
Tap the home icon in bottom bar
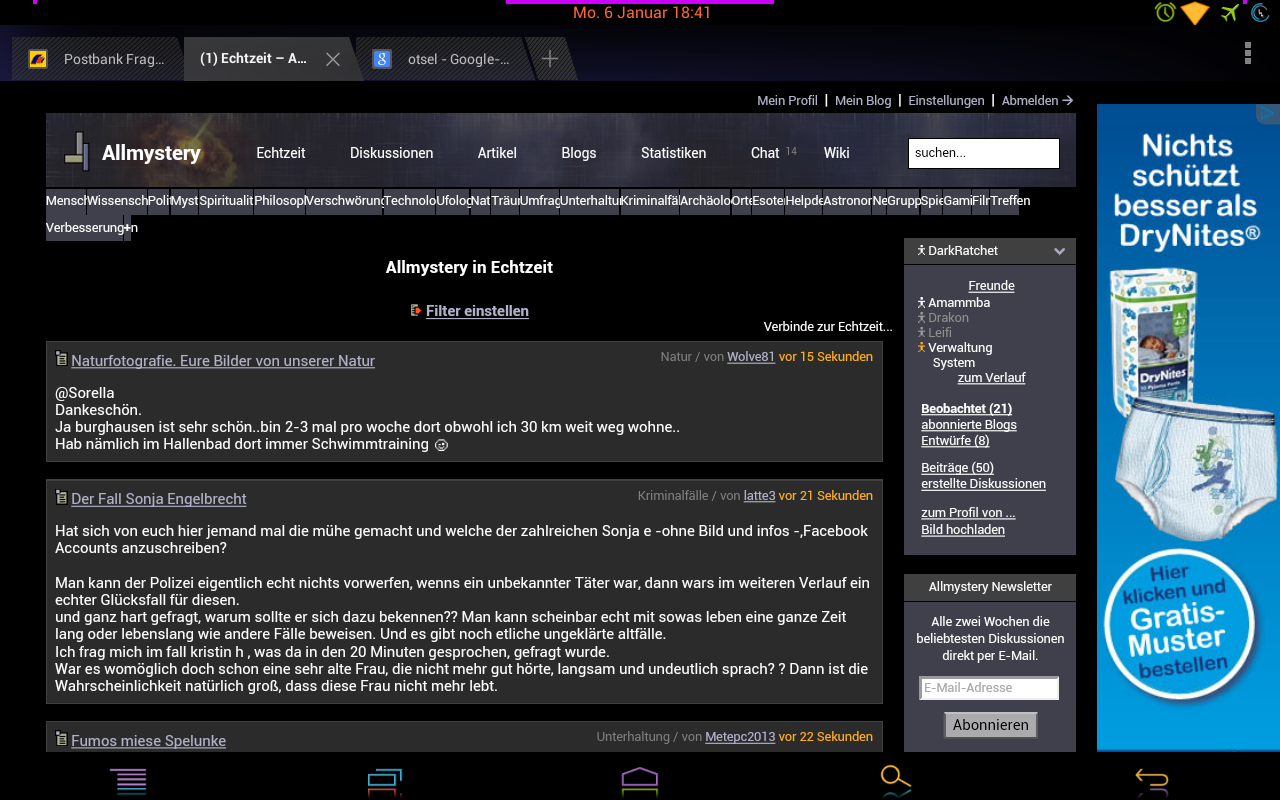click(640, 780)
